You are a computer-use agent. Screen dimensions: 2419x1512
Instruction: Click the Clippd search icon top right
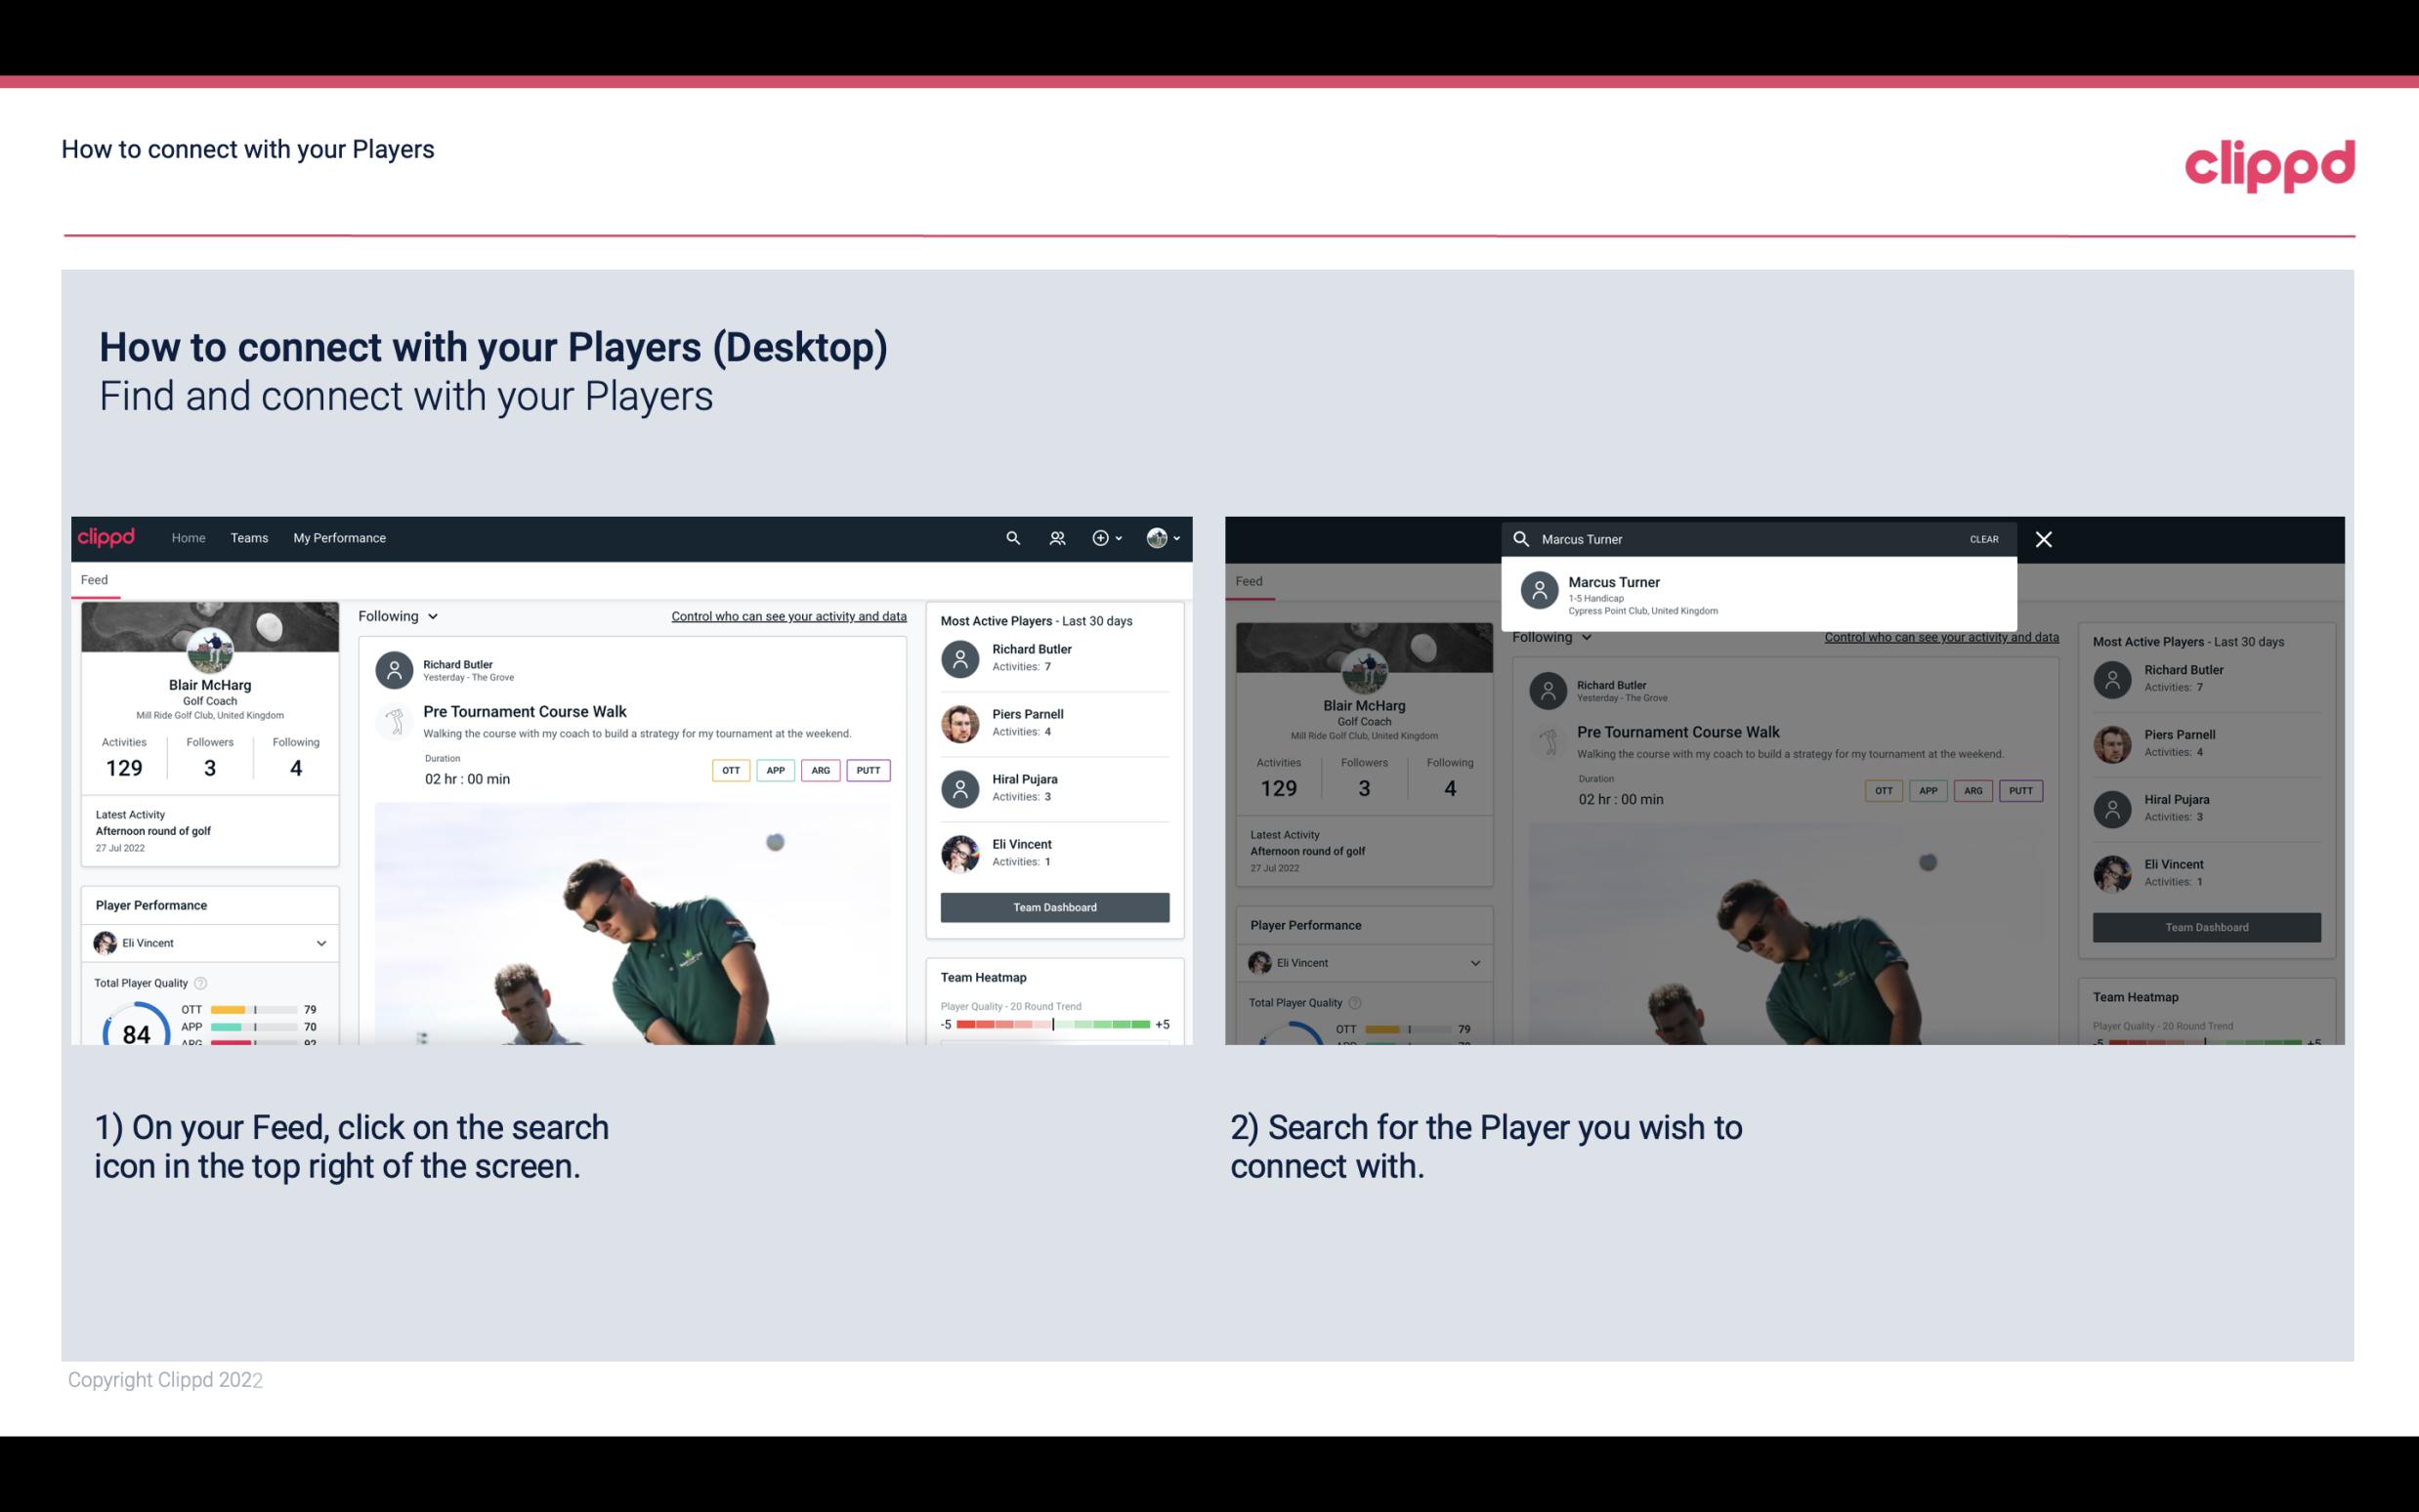(x=1010, y=538)
